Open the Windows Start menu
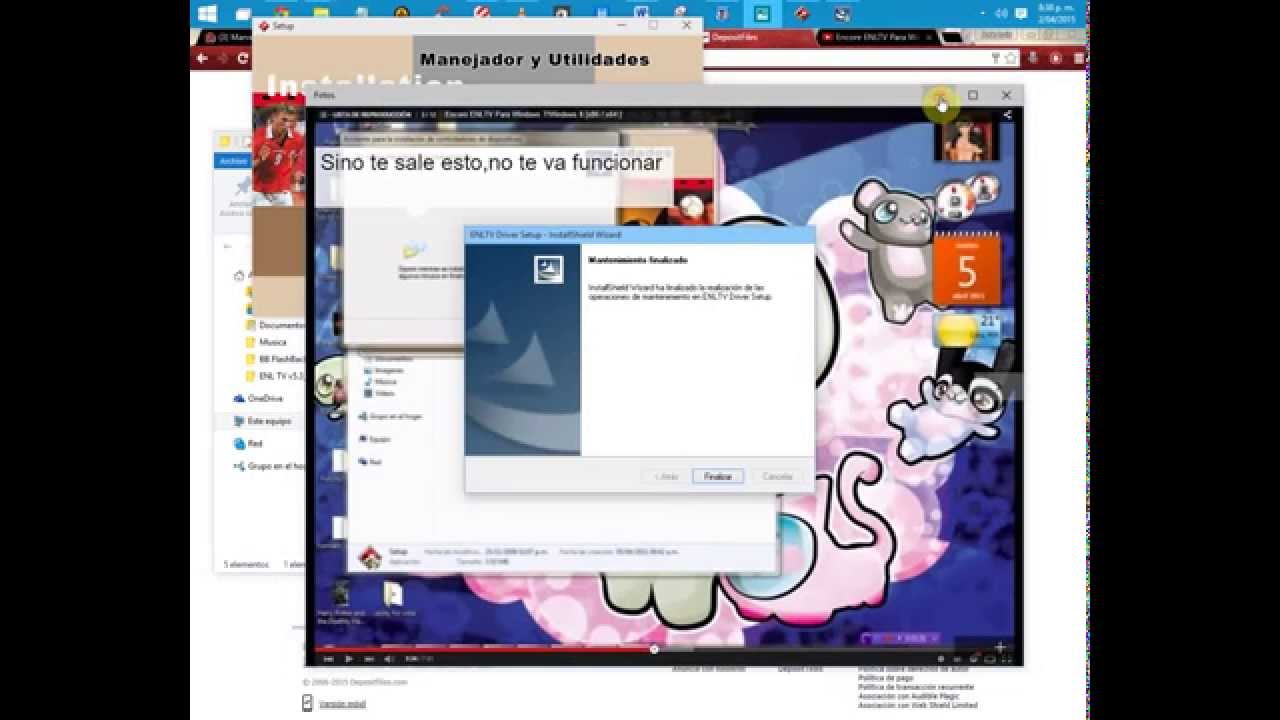The width and height of the screenshot is (1280, 720). pos(207,14)
